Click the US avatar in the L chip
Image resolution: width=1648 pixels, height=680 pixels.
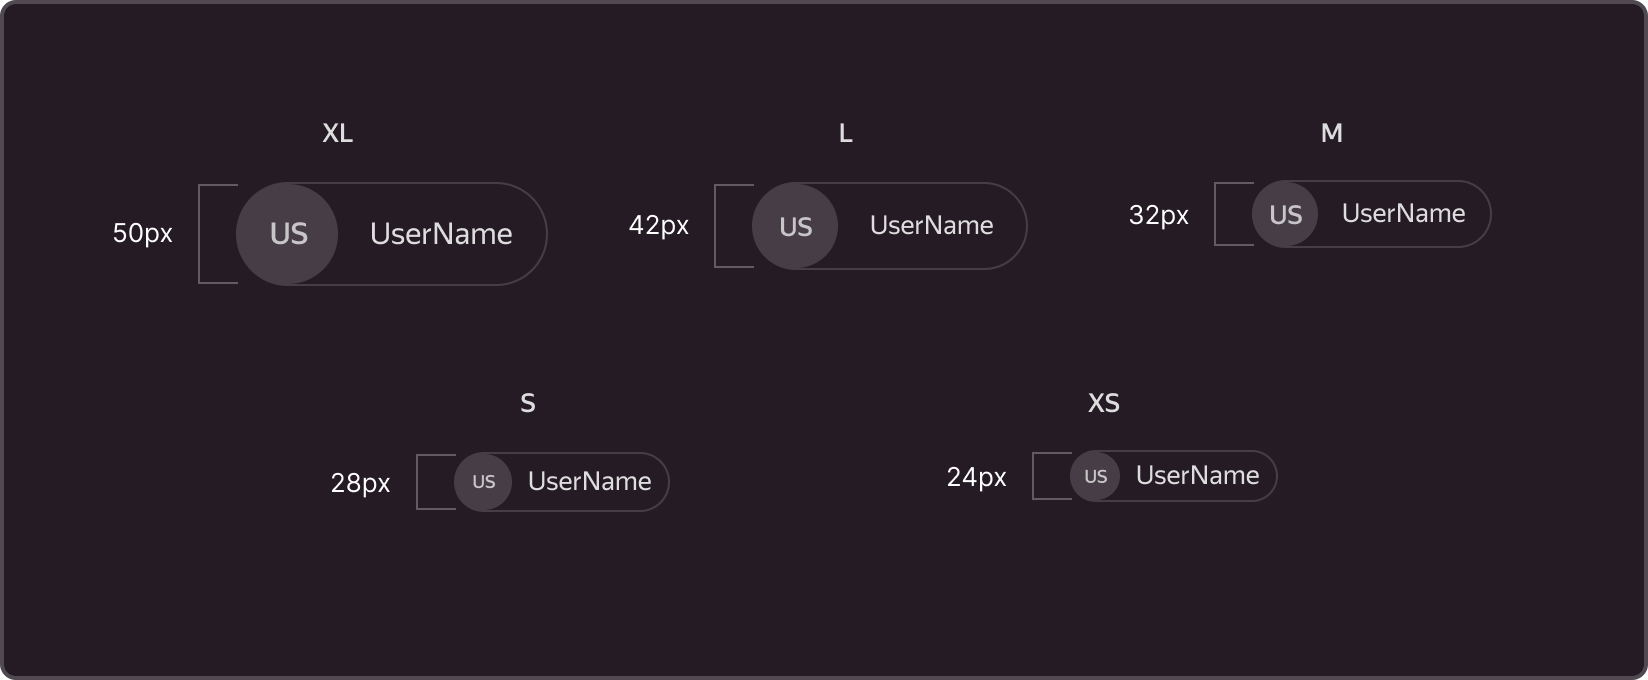pos(795,226)
